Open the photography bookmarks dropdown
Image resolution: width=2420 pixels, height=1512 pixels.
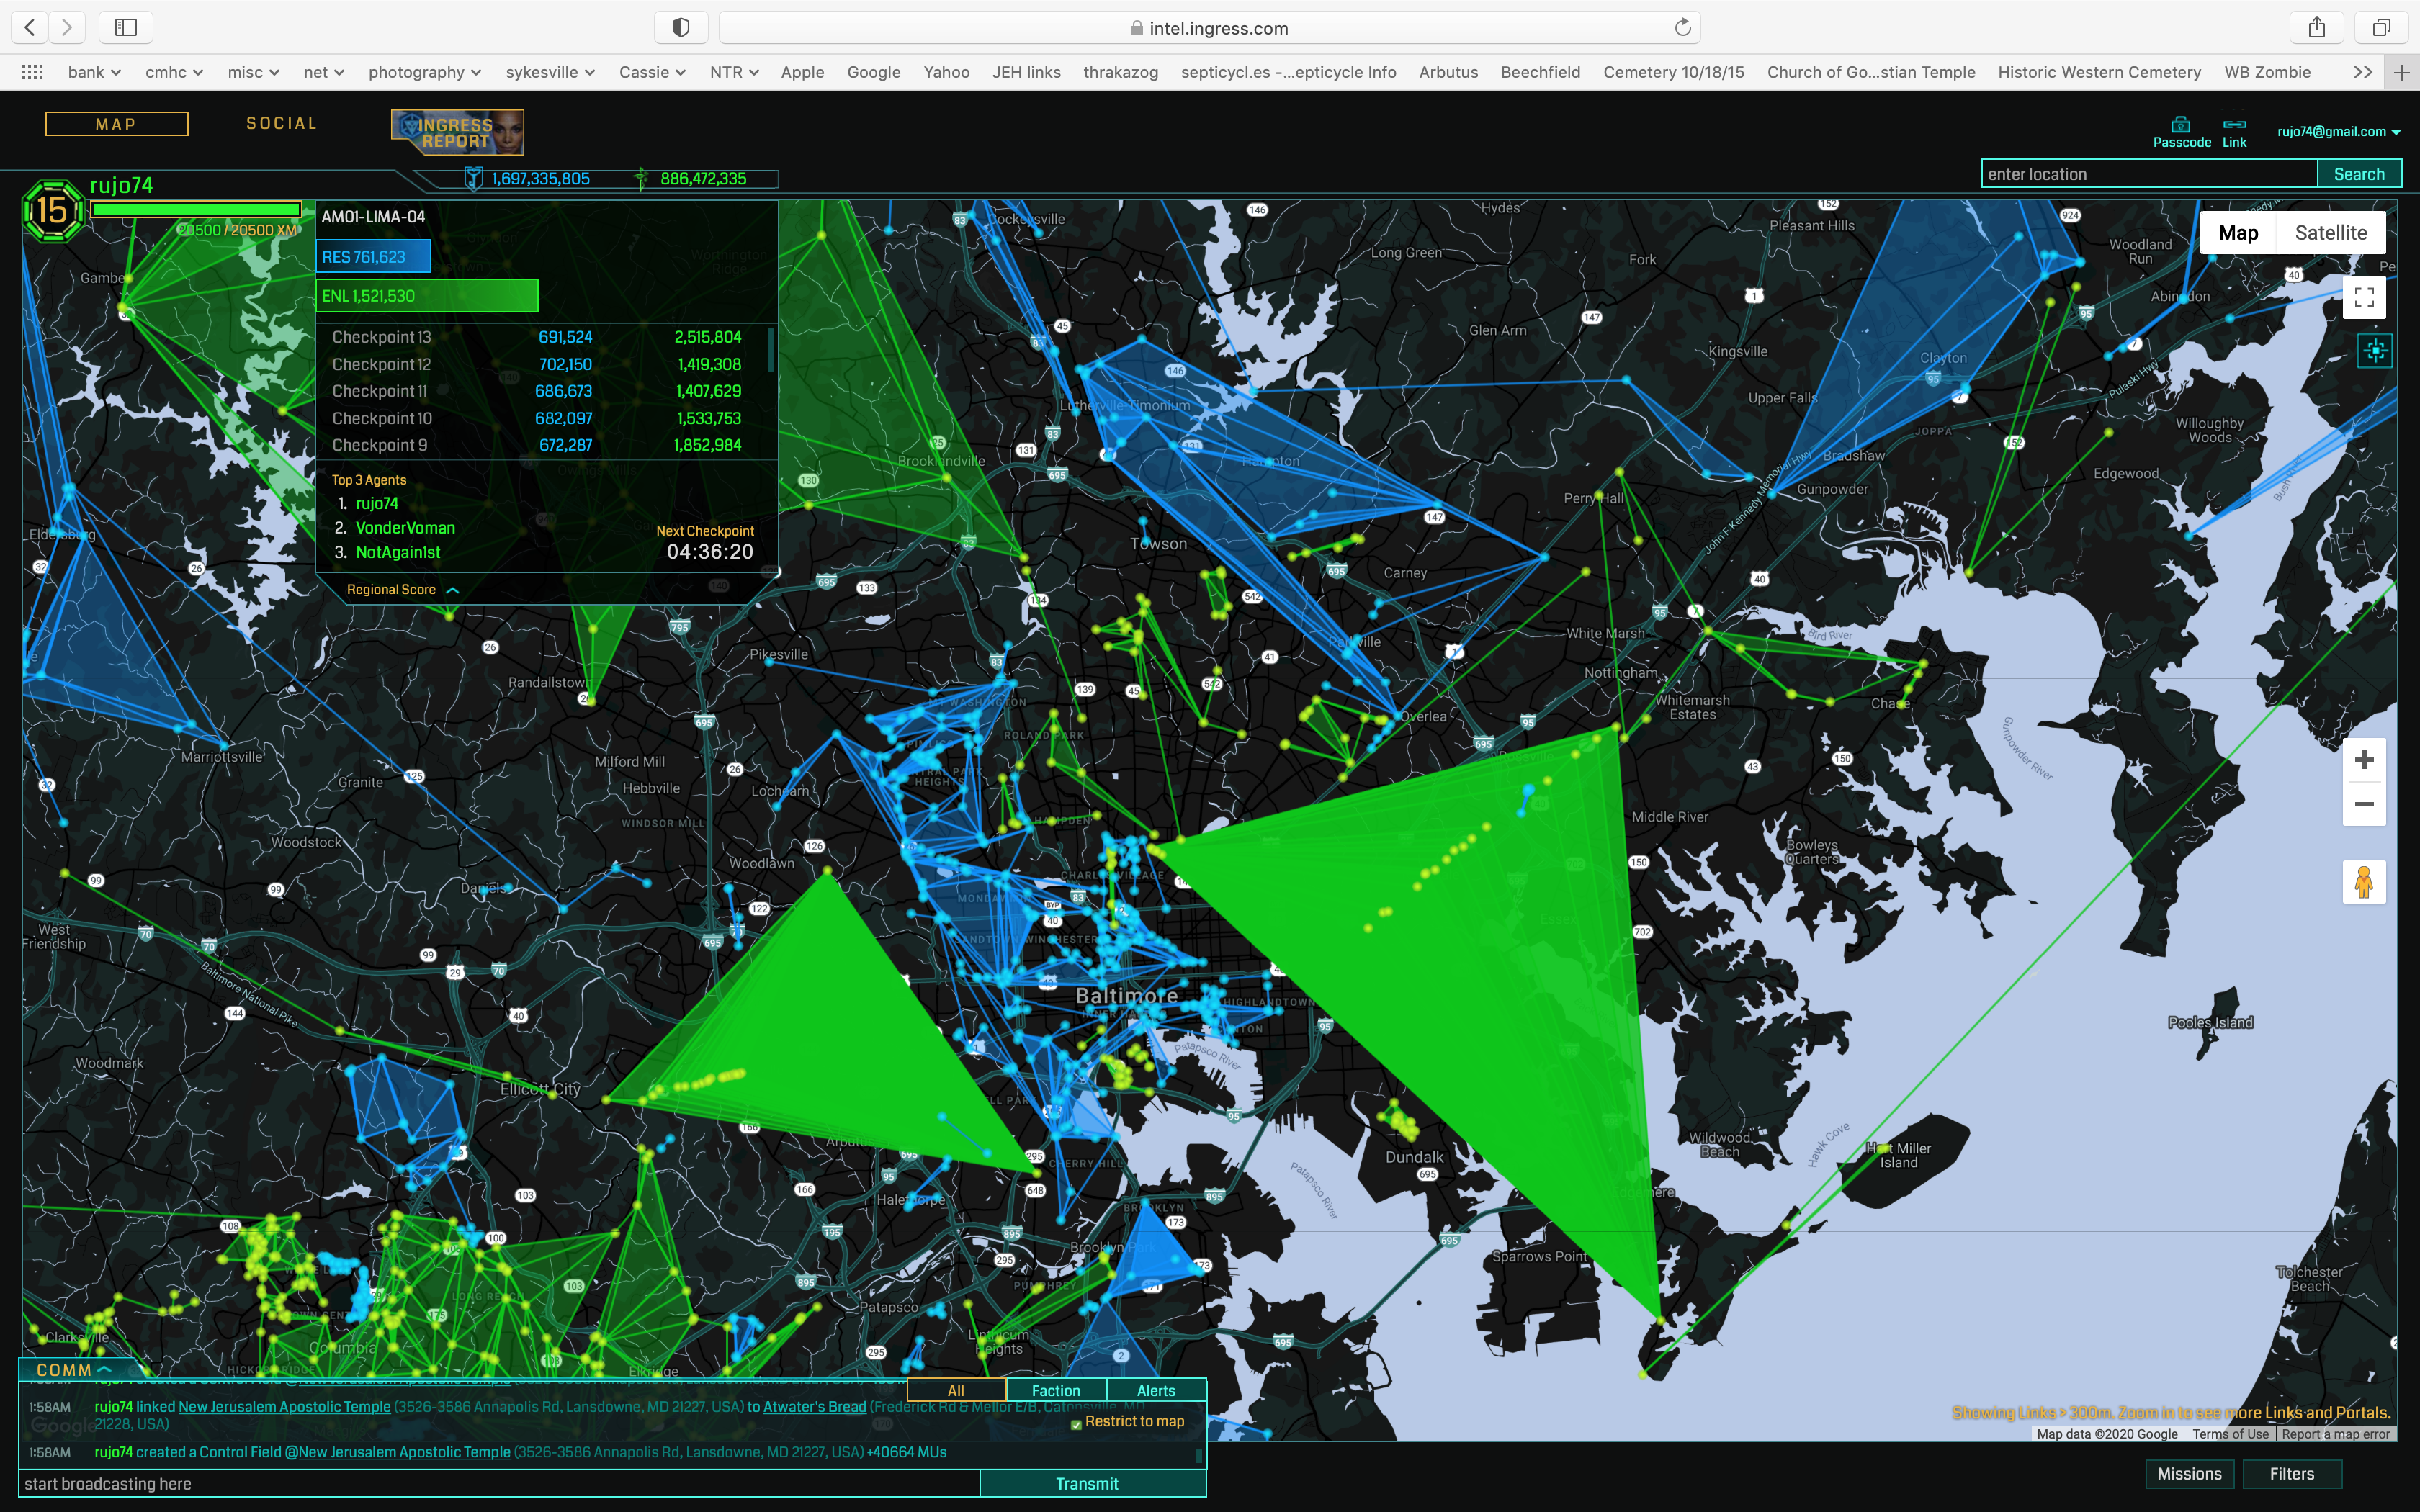coord(425,72)
